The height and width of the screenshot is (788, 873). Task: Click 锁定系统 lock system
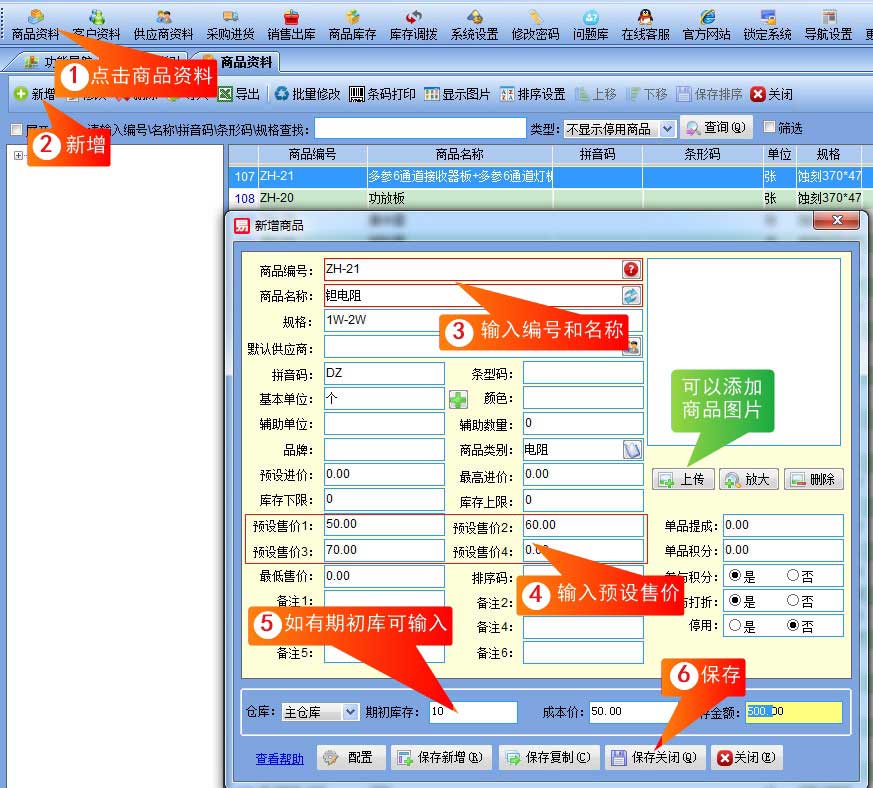coord(767,26)
